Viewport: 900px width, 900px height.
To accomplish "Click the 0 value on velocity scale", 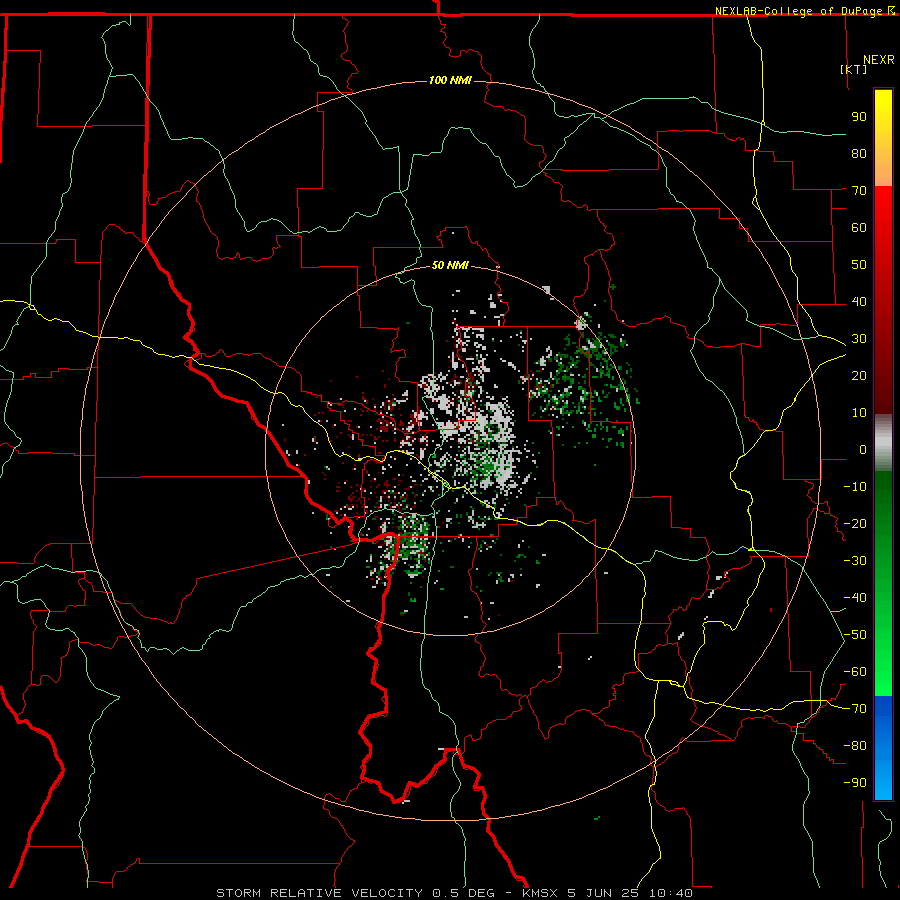I will click(863, 450).
